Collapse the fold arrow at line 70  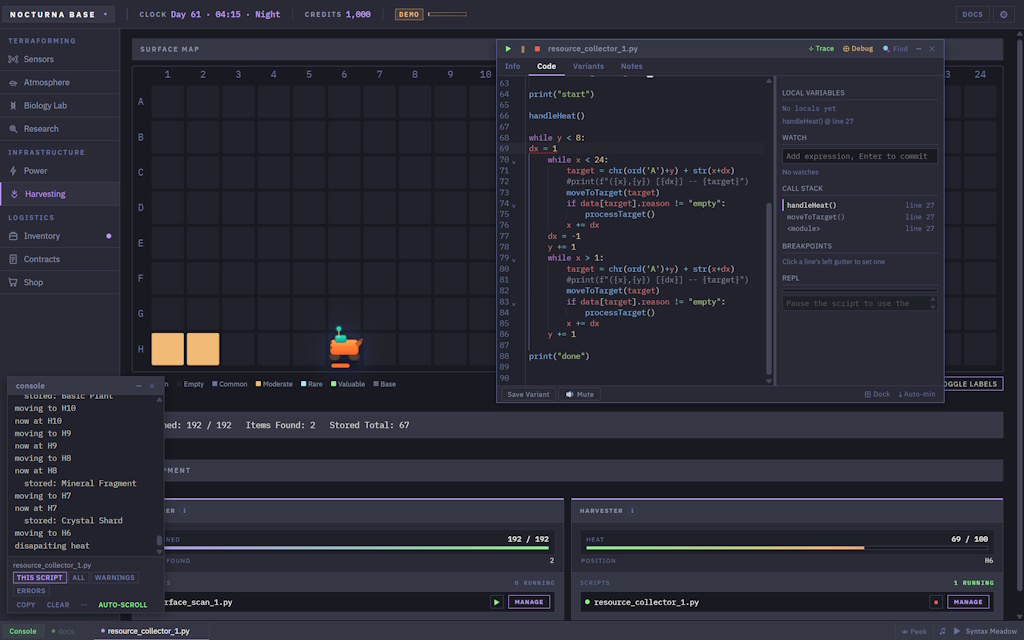point(513,161)
